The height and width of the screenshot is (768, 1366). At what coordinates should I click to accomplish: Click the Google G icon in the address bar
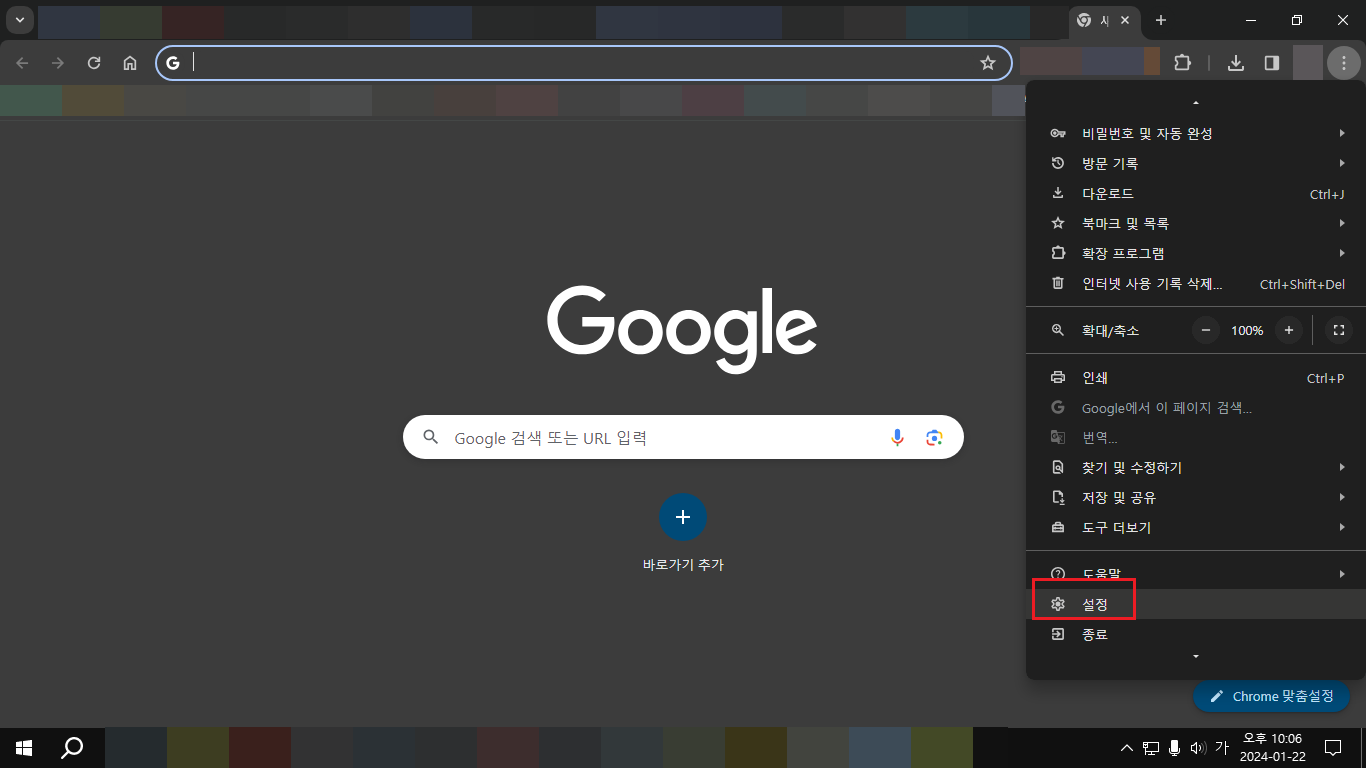coord(173,63)
